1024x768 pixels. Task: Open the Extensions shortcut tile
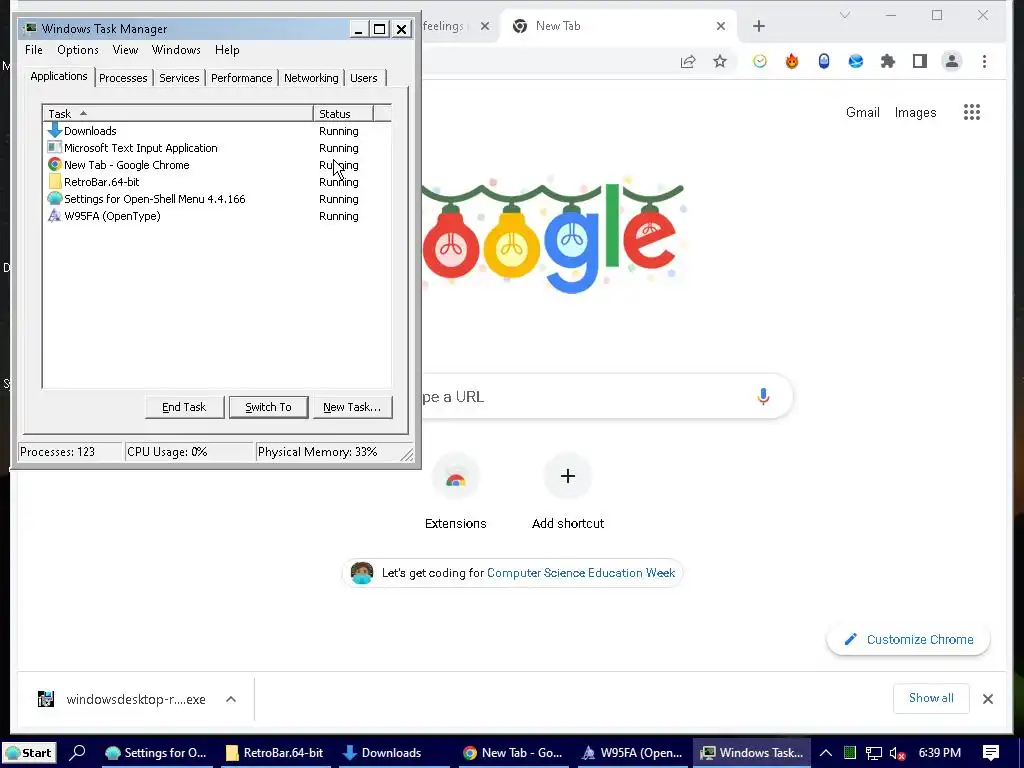pos(455,490)
